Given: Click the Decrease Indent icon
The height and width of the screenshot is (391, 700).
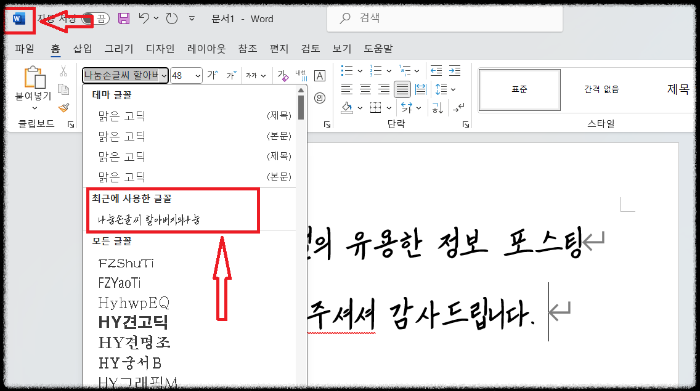Looking at the screenshot, I should coord(436,71).
